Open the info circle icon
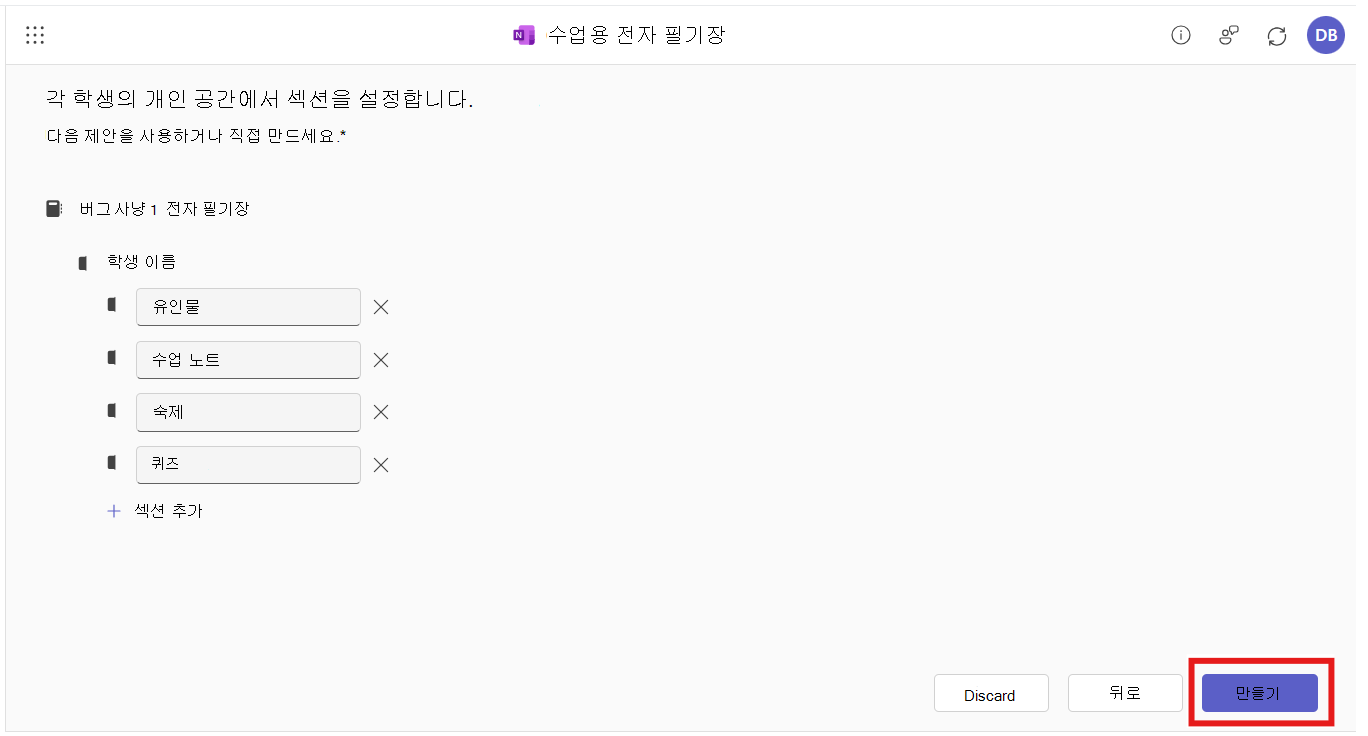The image size is (1368, 736). coord(1181,35)
